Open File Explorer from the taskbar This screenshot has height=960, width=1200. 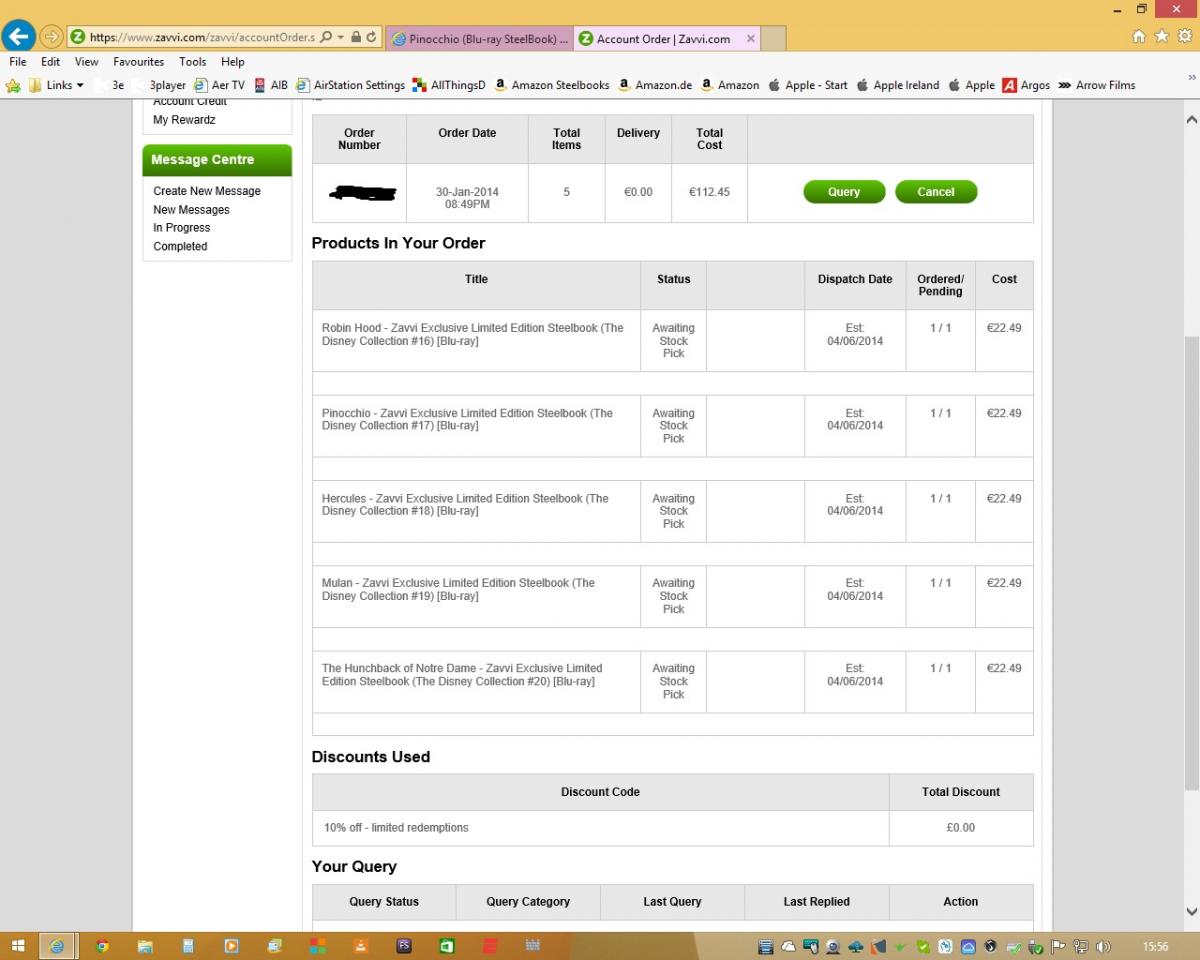coord(144,946)
